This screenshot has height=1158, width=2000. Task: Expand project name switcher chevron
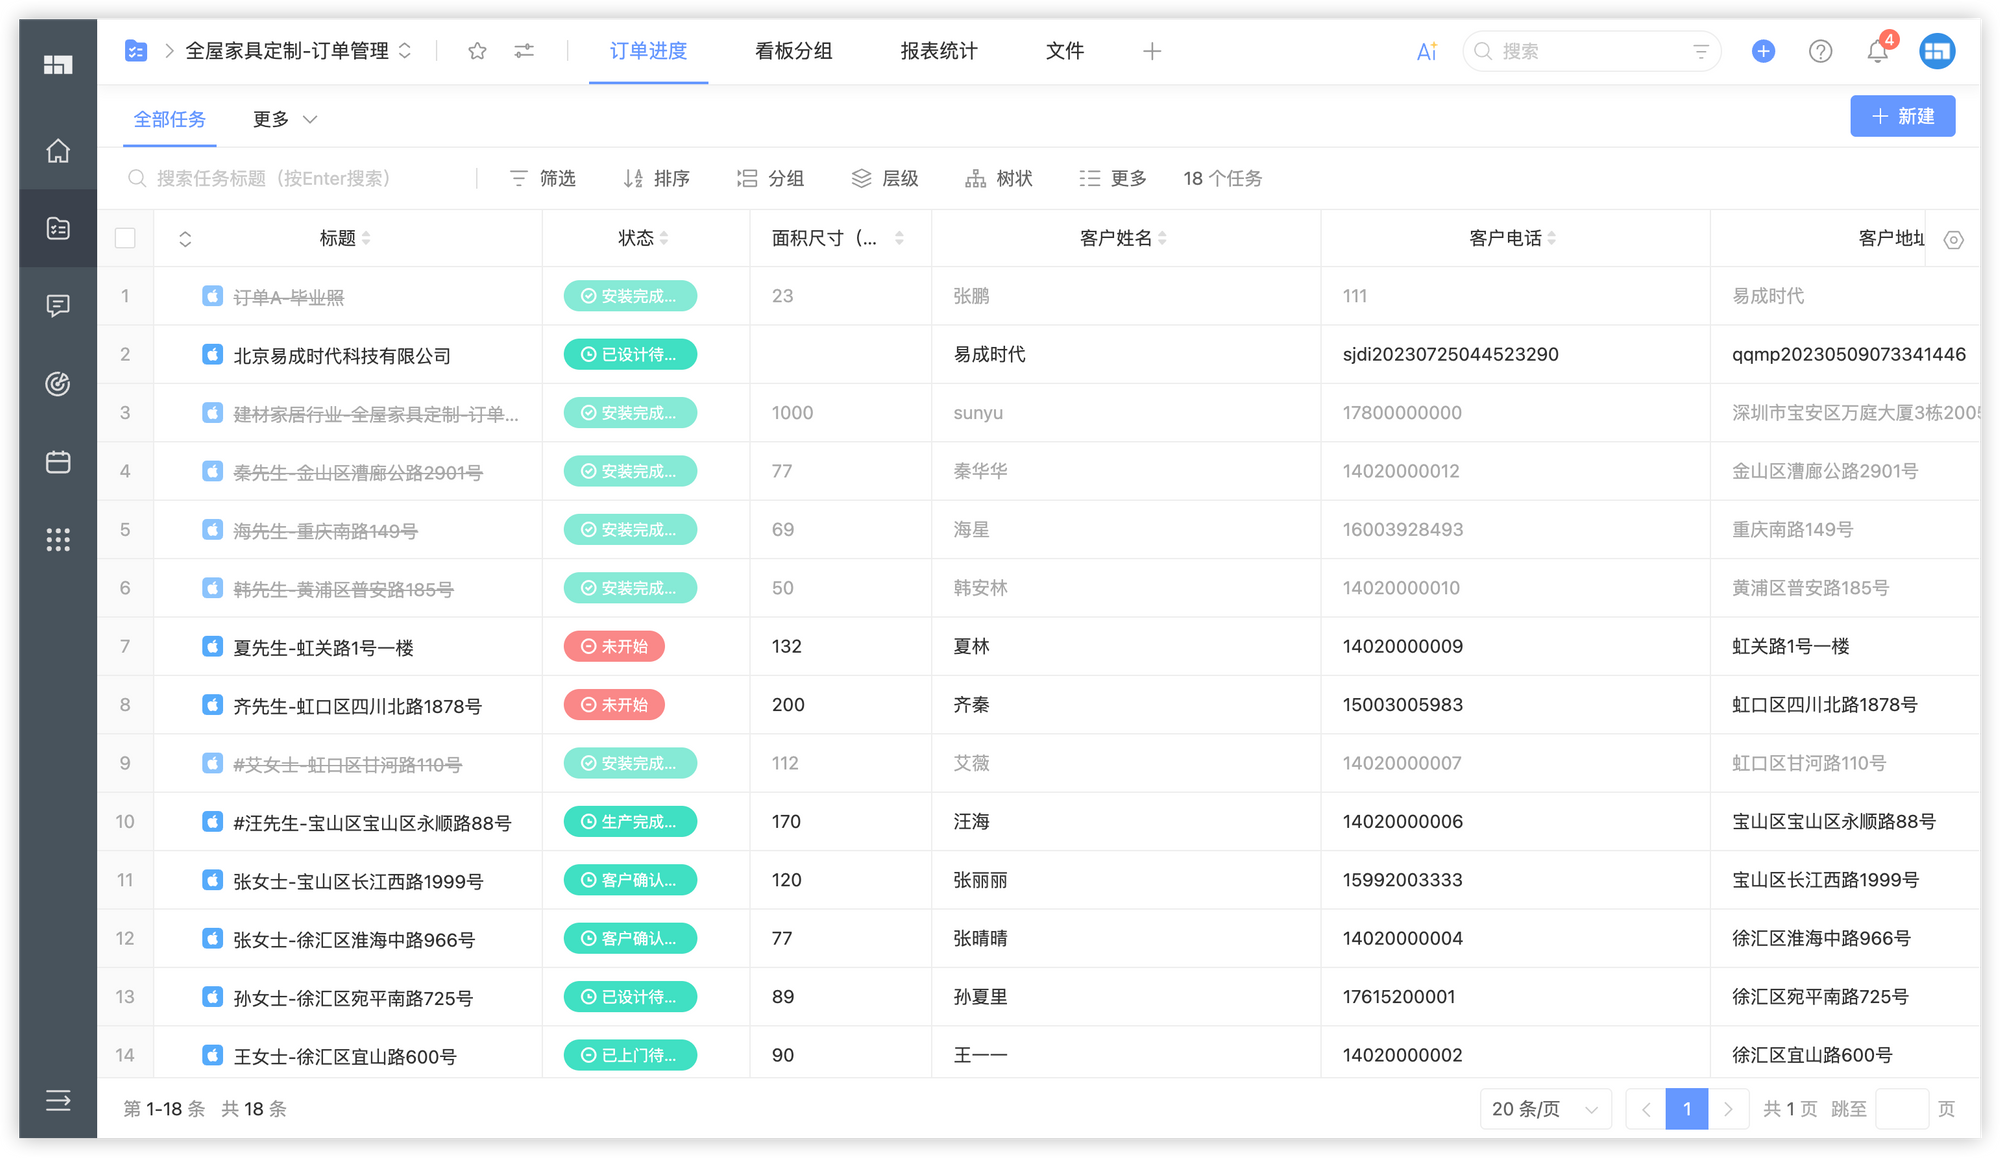coord(405,51)
